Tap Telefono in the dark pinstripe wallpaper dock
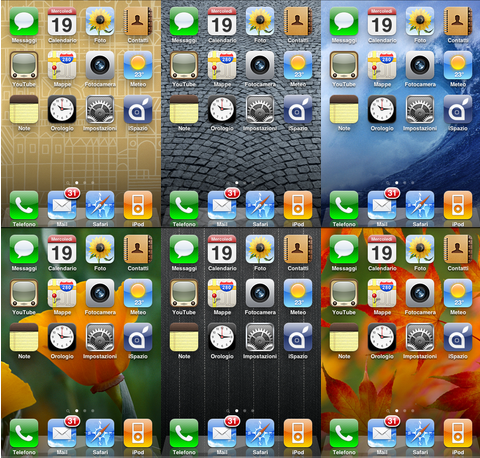 coord(184,433)
